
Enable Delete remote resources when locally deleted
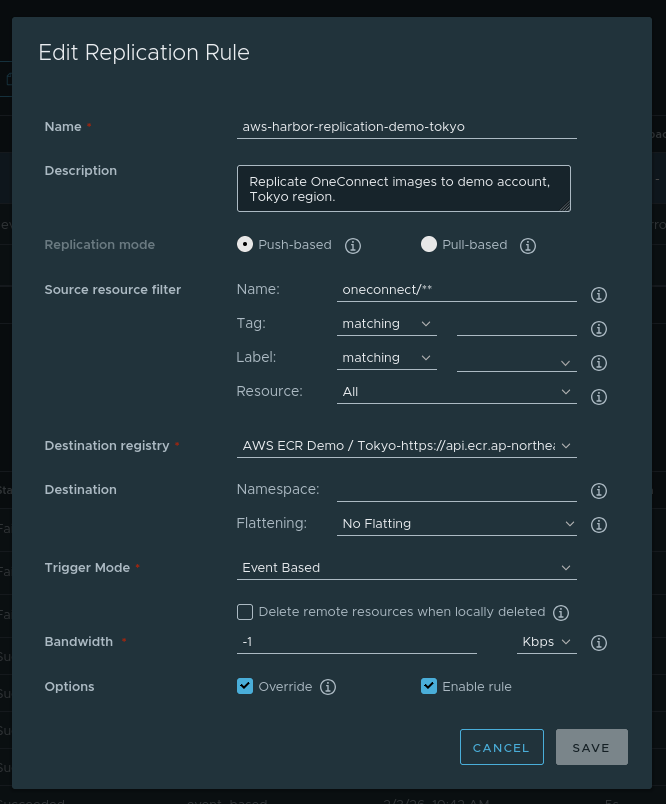[245, 612]
